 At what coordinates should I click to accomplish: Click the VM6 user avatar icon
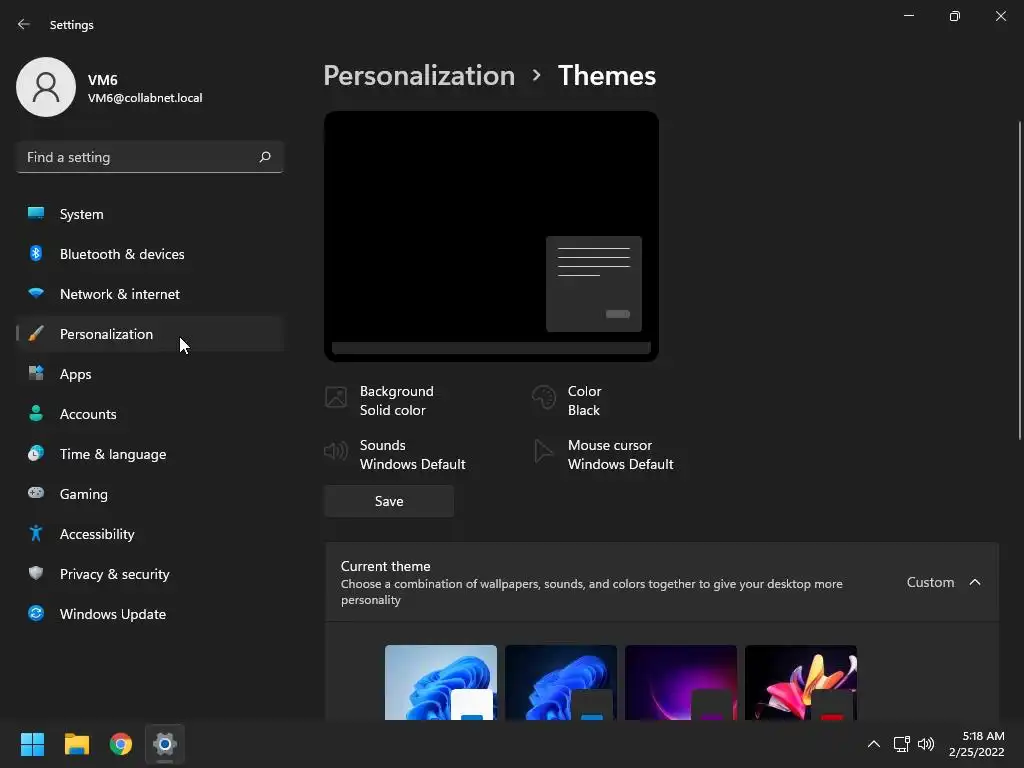[46, 87]
